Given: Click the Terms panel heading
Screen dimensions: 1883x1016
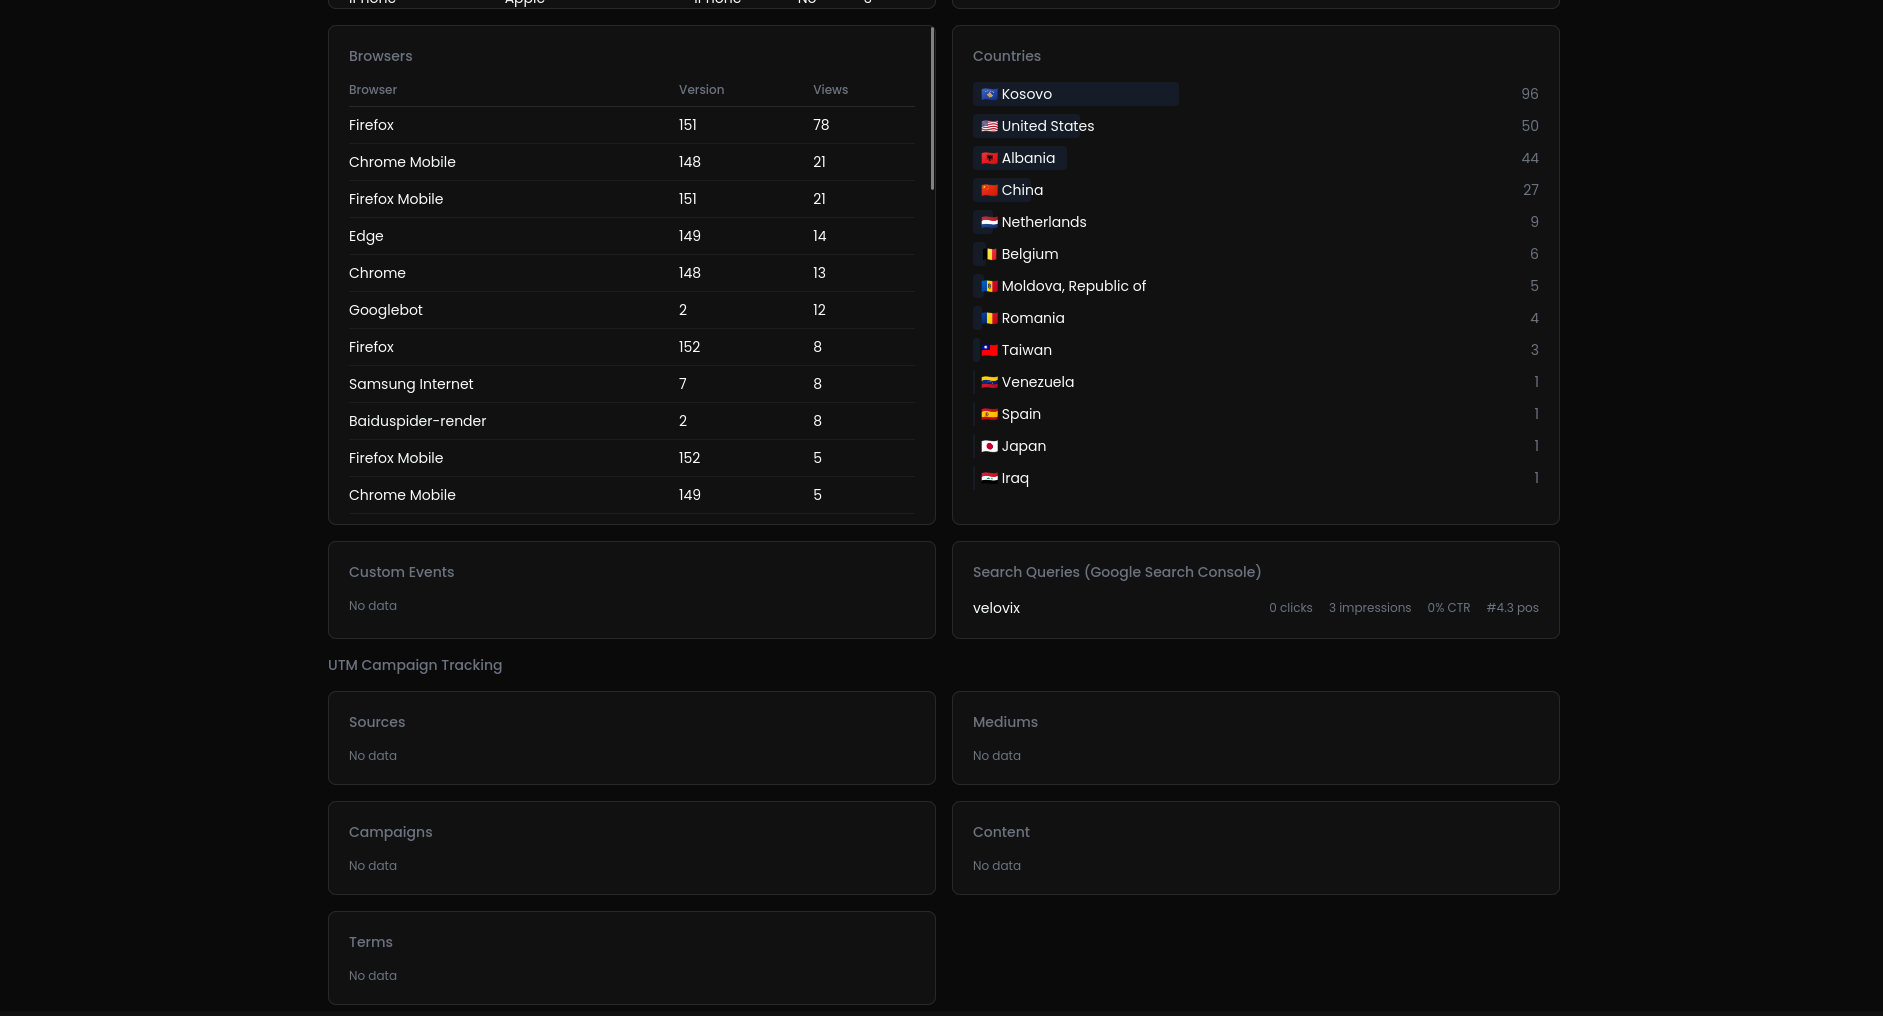Looking at the screenshot, I should click(x=370, y=942).
